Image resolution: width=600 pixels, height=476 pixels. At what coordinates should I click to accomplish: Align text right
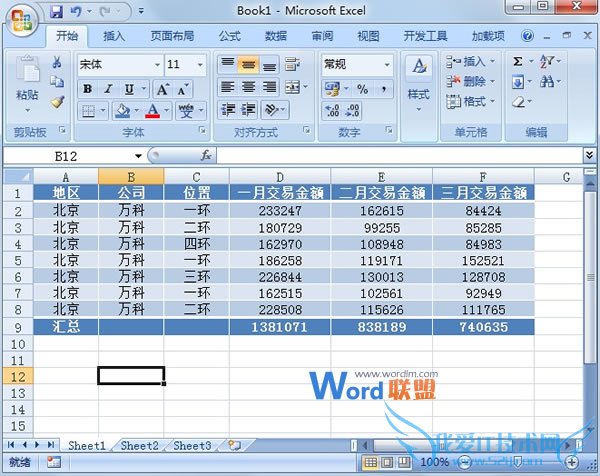pyautogui.click(x=269, y=87)
